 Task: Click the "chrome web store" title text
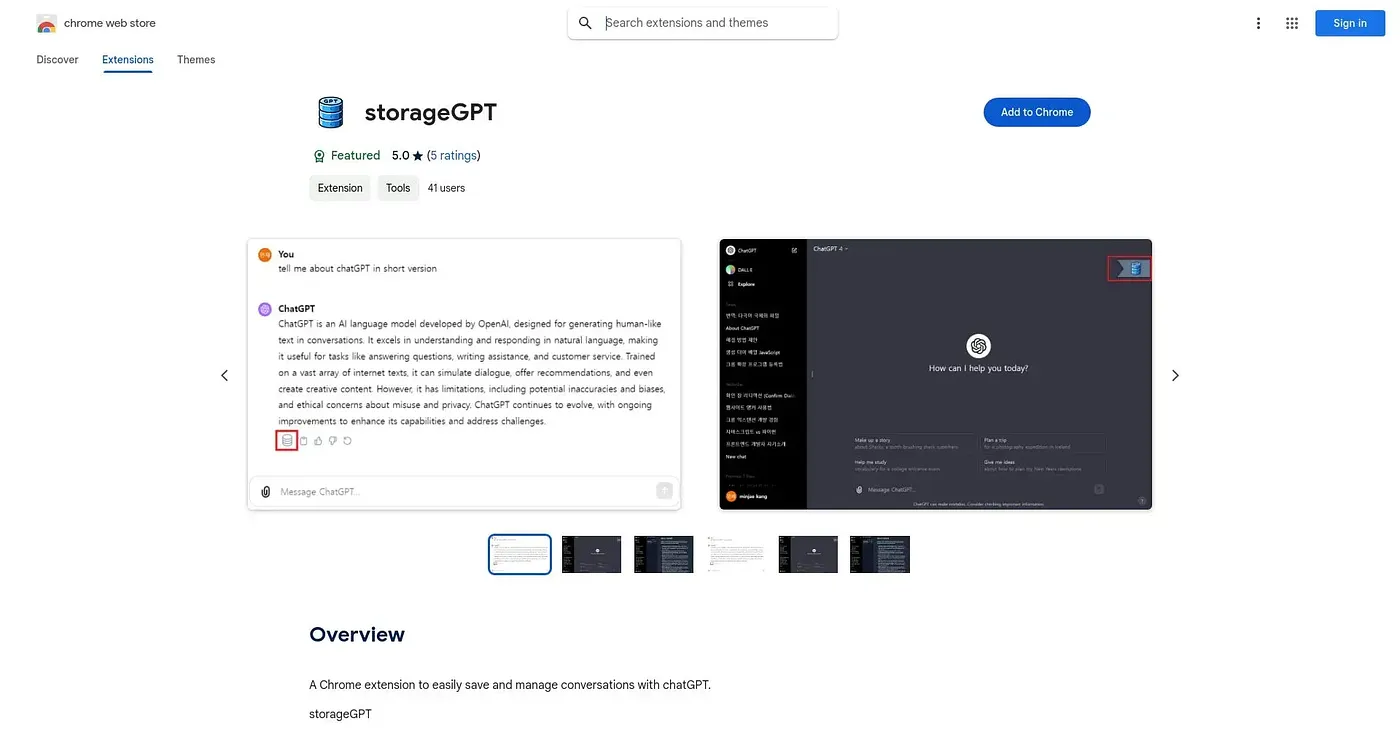click(110, 23)
